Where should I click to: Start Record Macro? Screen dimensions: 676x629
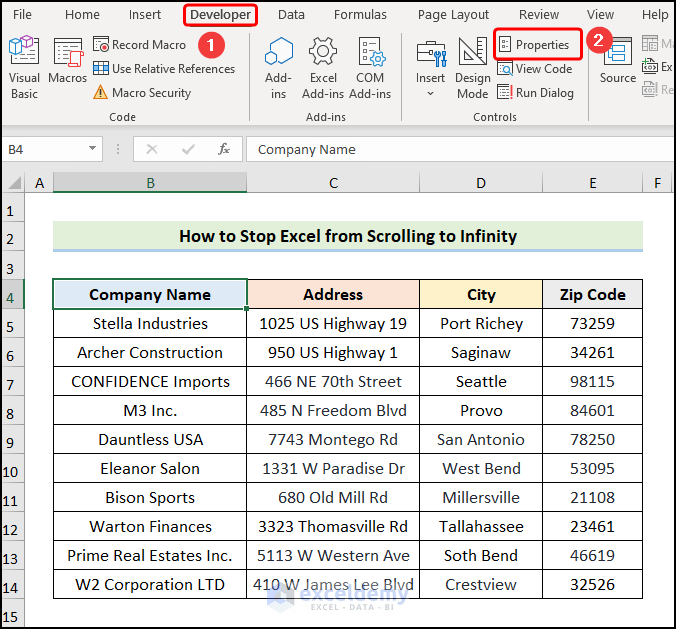(139, 45)
